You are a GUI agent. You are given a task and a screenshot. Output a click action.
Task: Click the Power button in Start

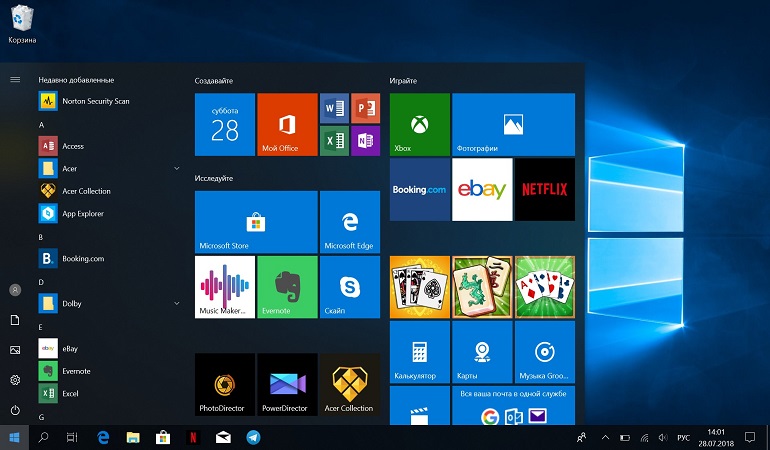[x=15, y=410]
